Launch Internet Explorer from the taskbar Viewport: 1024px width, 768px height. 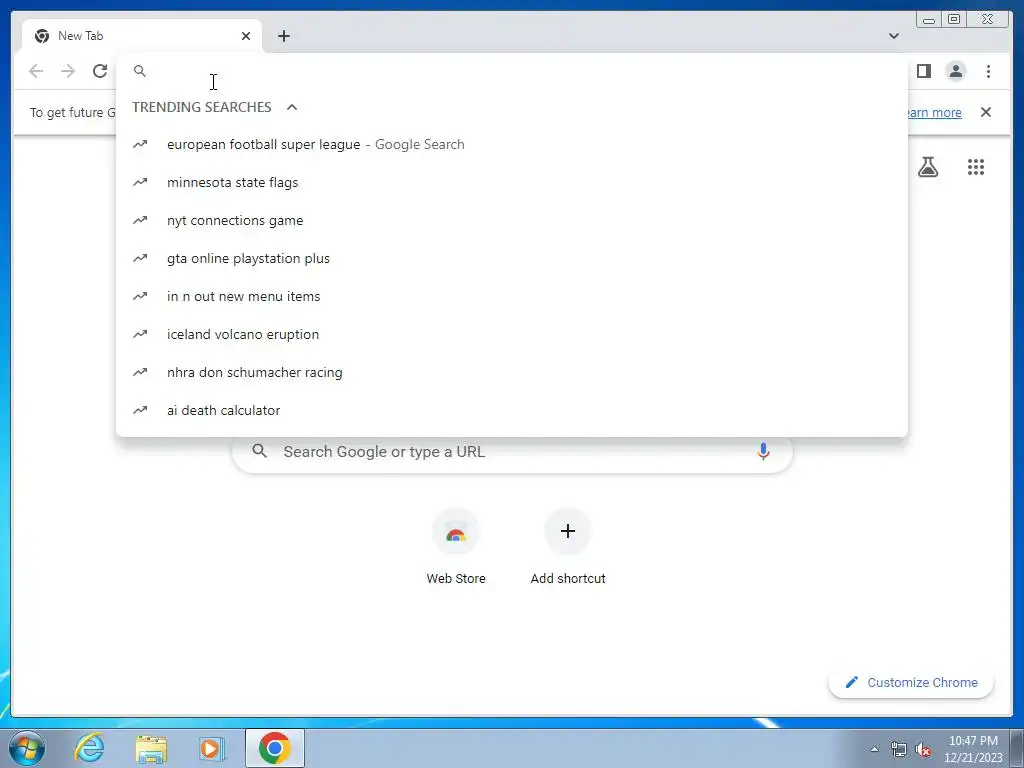point(89,748)
